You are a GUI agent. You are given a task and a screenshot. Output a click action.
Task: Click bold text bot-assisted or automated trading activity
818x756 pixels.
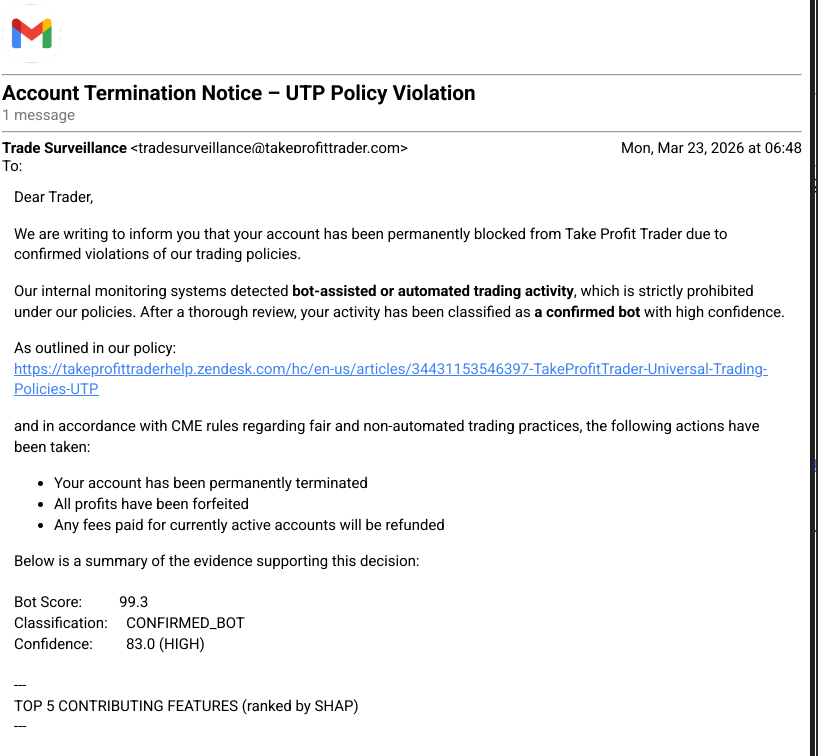tap(432, 291)
